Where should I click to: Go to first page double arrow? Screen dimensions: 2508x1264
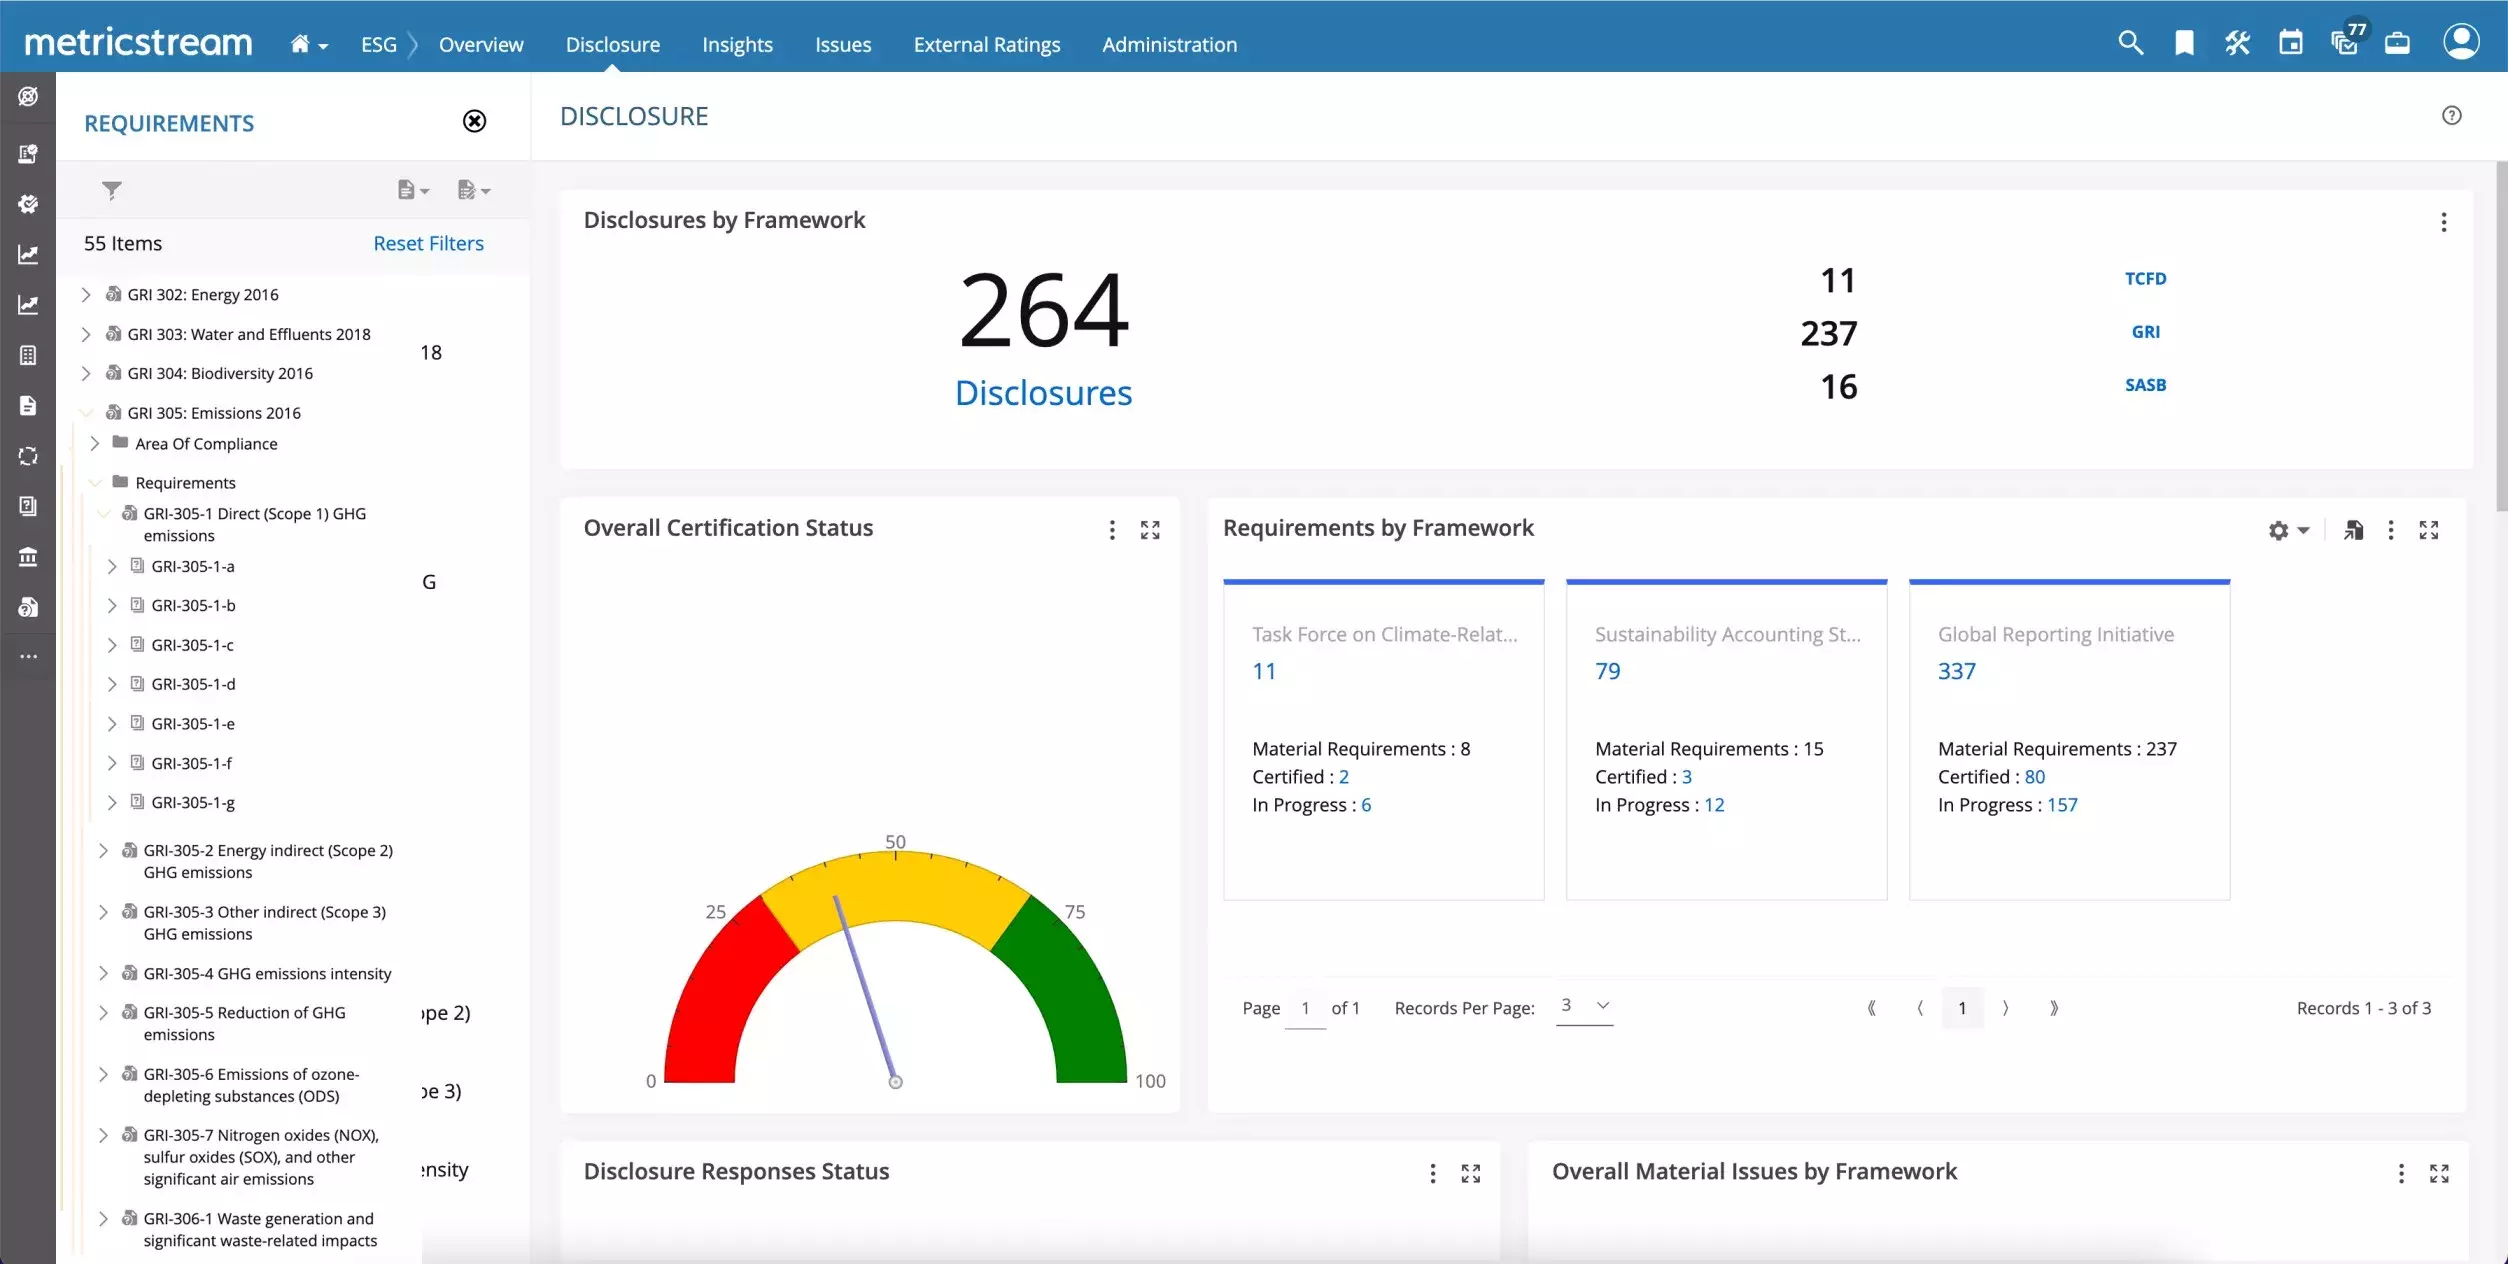click(1871, 1008)
